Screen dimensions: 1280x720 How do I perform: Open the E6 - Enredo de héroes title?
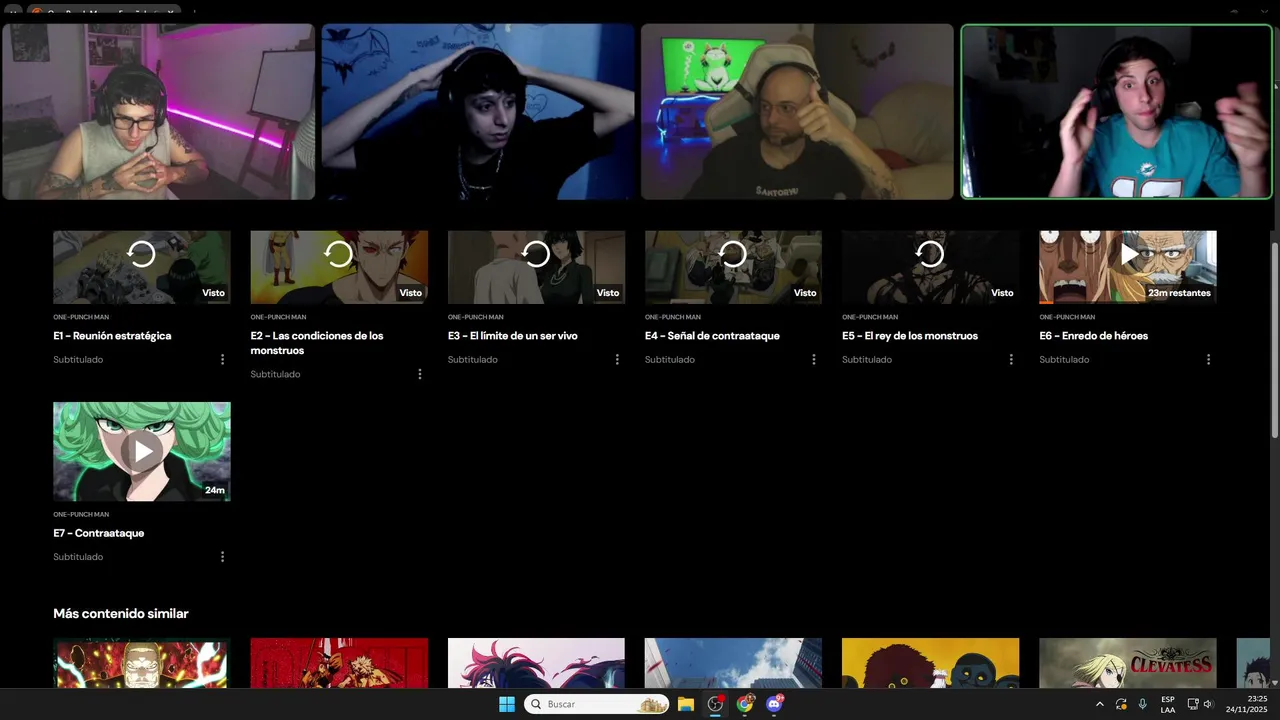point(1093,336)
